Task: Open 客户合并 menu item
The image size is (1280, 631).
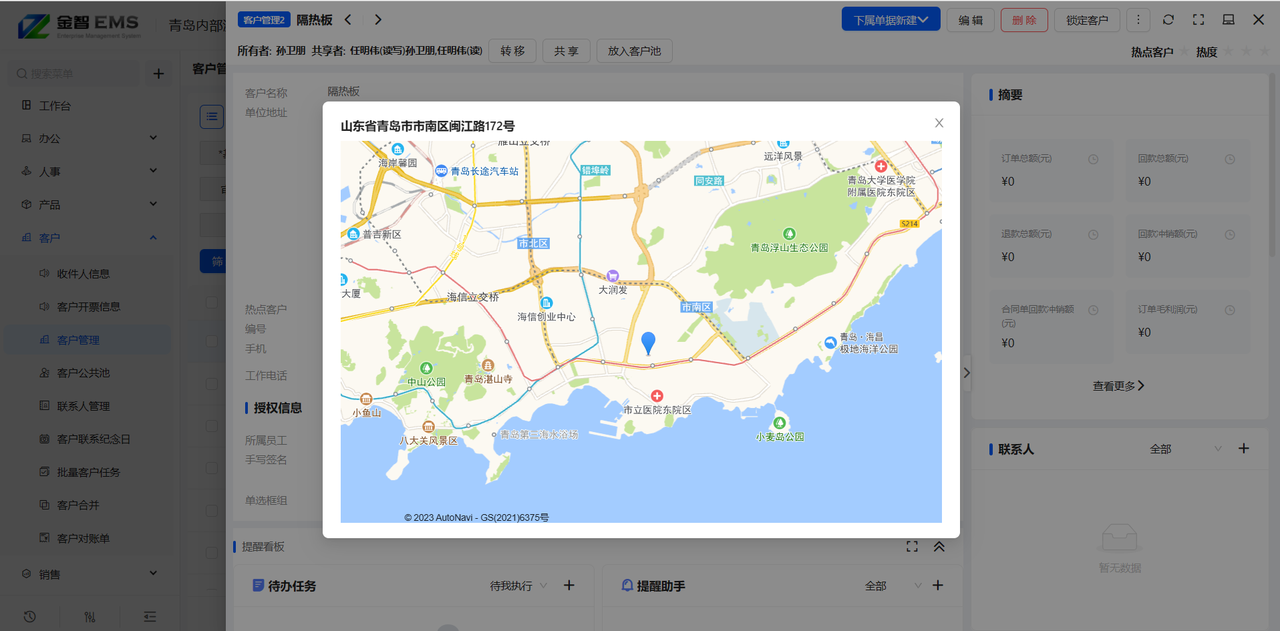Action: pos(78,505)
